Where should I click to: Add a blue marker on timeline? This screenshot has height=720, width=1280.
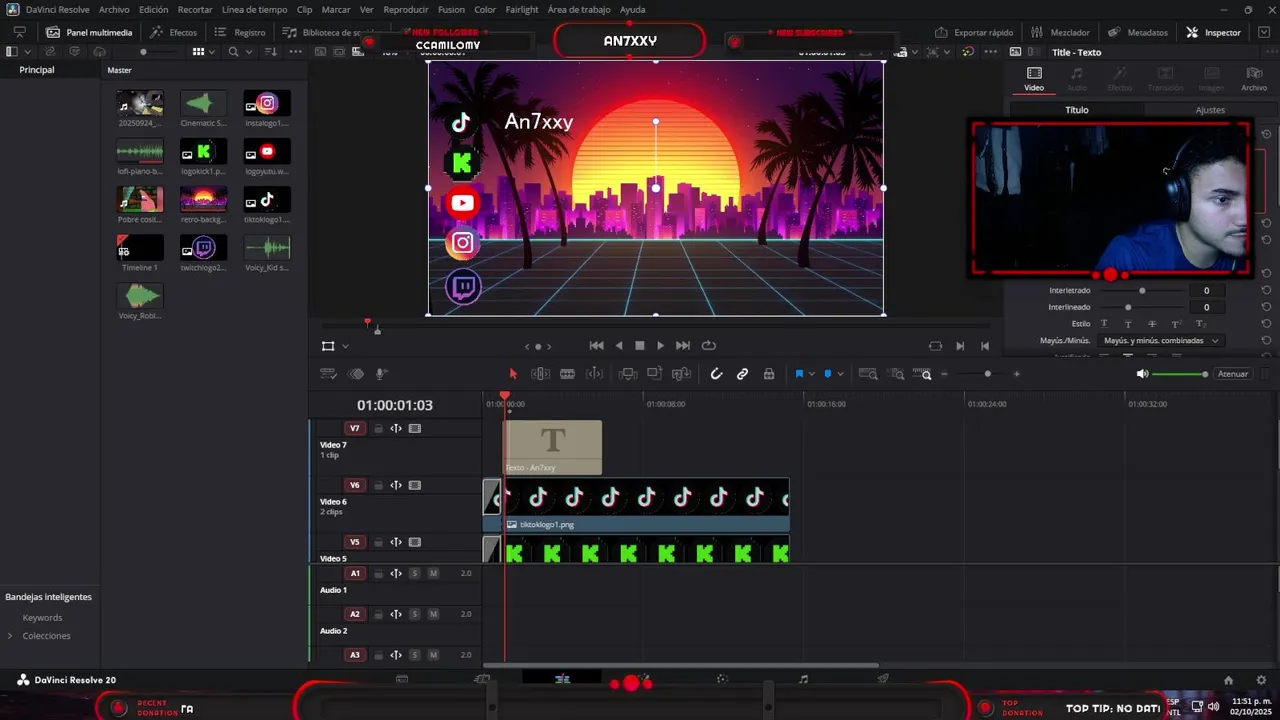coord(827,374)
